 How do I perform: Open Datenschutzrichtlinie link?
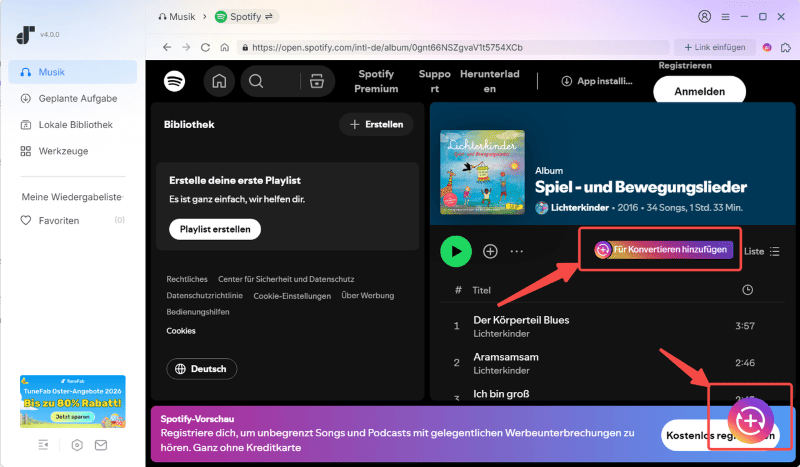[205, 296]
